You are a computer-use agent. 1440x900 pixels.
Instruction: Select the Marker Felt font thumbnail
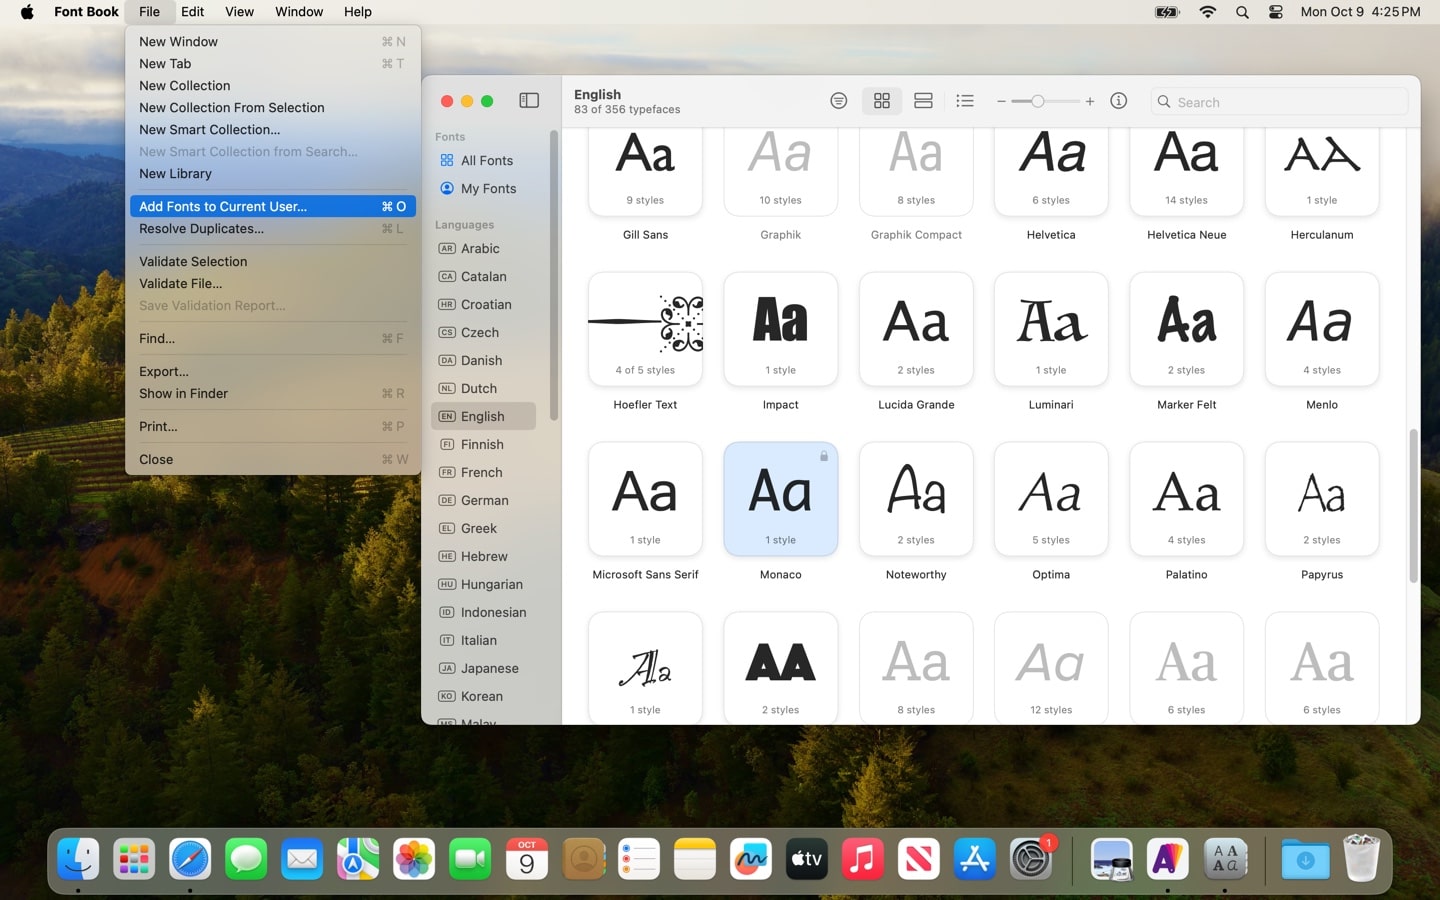coord(1187,329)
